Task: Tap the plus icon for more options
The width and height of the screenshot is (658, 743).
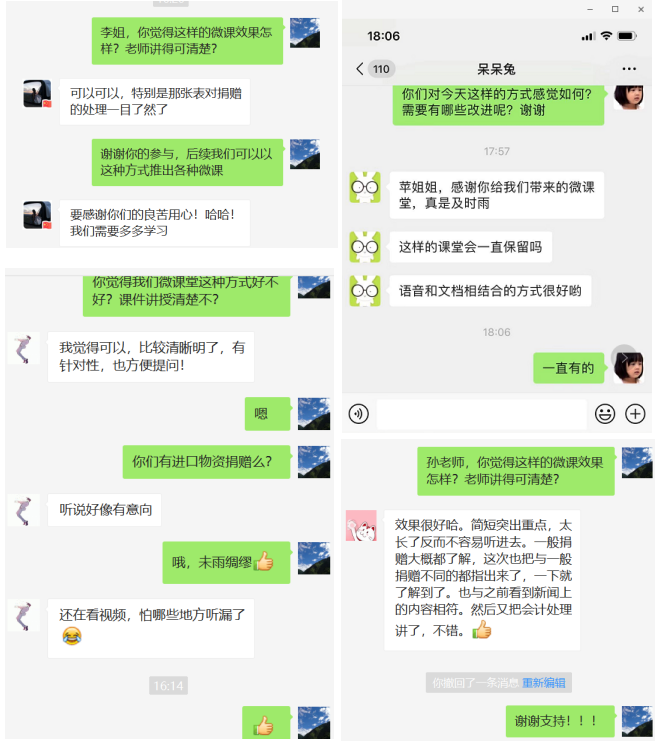Action: click(x=635, y=414)
